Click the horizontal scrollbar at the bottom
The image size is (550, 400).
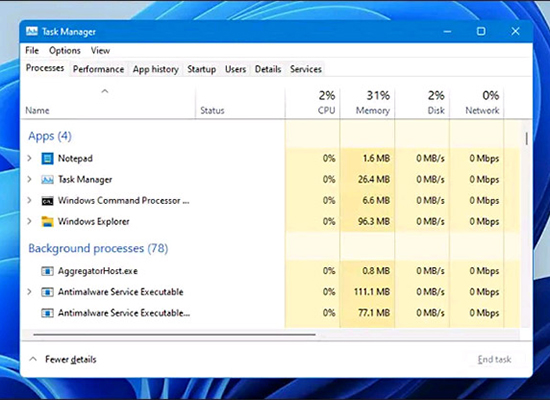coord(174,335)
